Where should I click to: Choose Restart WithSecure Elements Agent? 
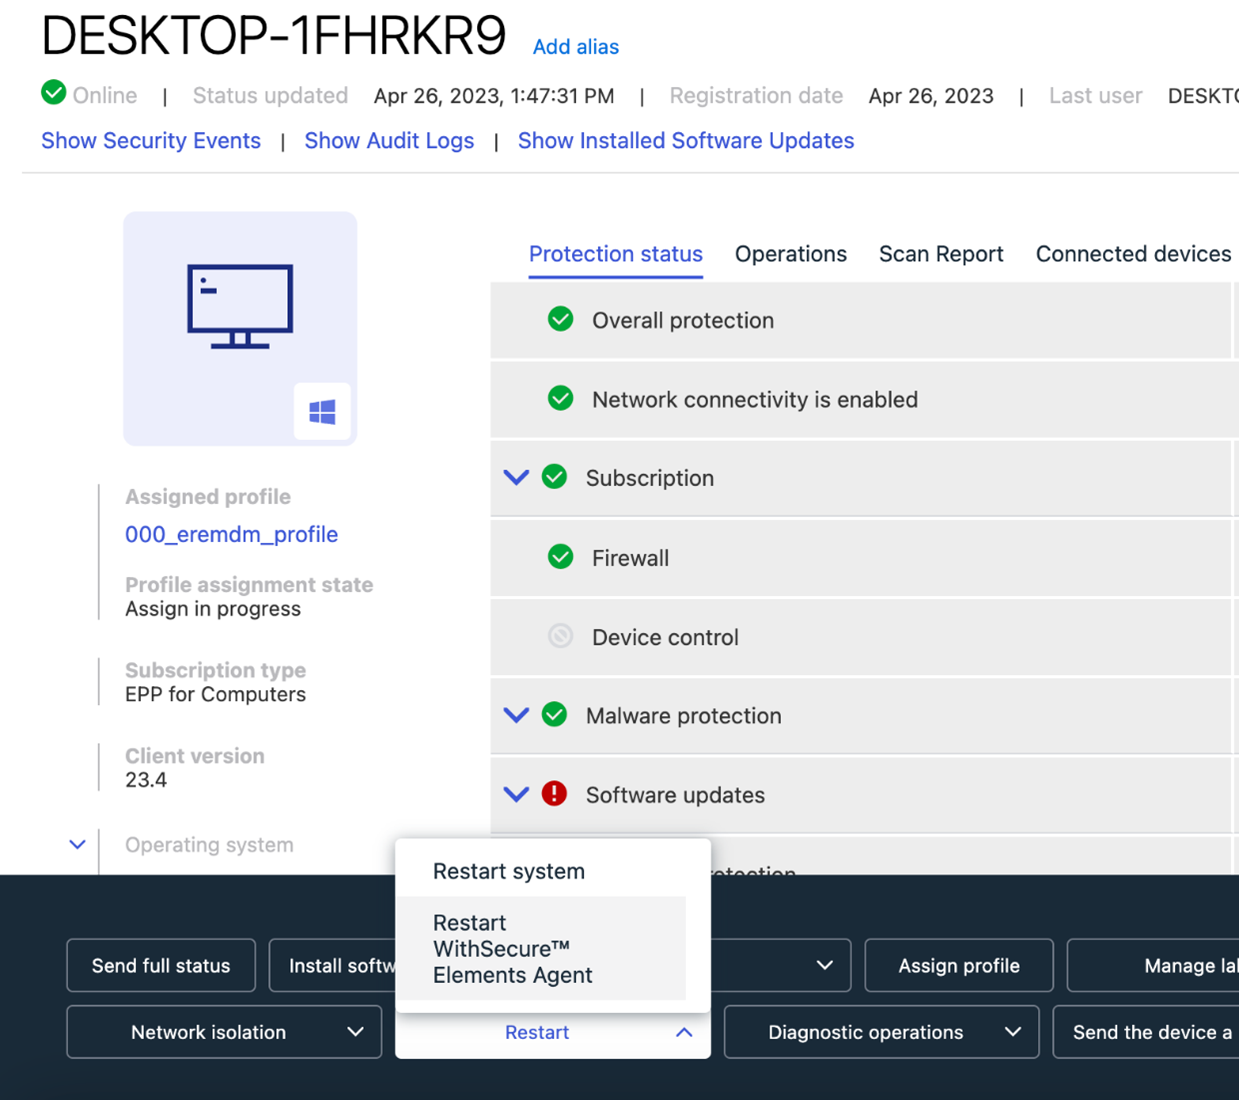541,948
